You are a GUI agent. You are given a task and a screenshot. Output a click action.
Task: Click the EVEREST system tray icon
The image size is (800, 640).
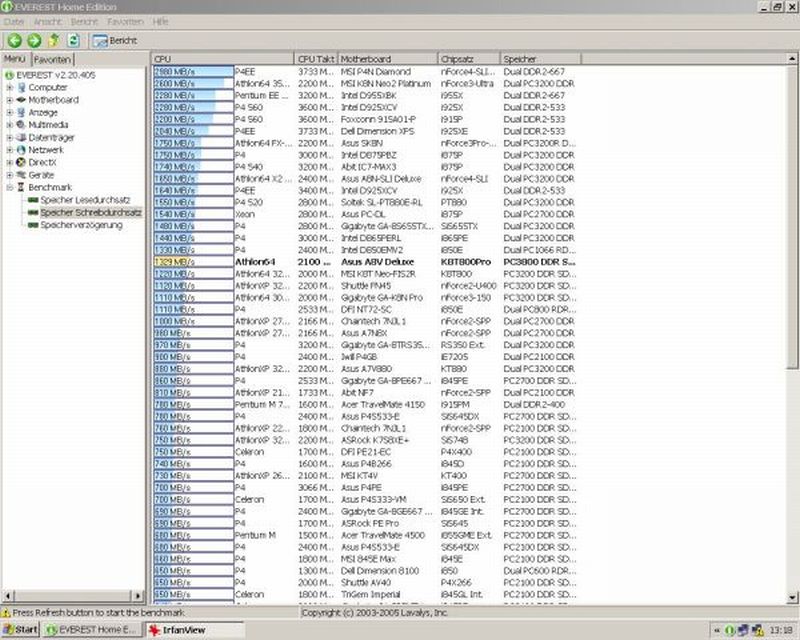[x=730, y=631]
